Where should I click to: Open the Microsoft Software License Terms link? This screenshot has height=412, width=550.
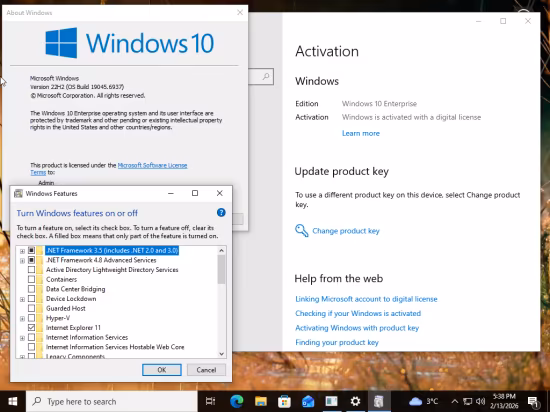[152, 165]
